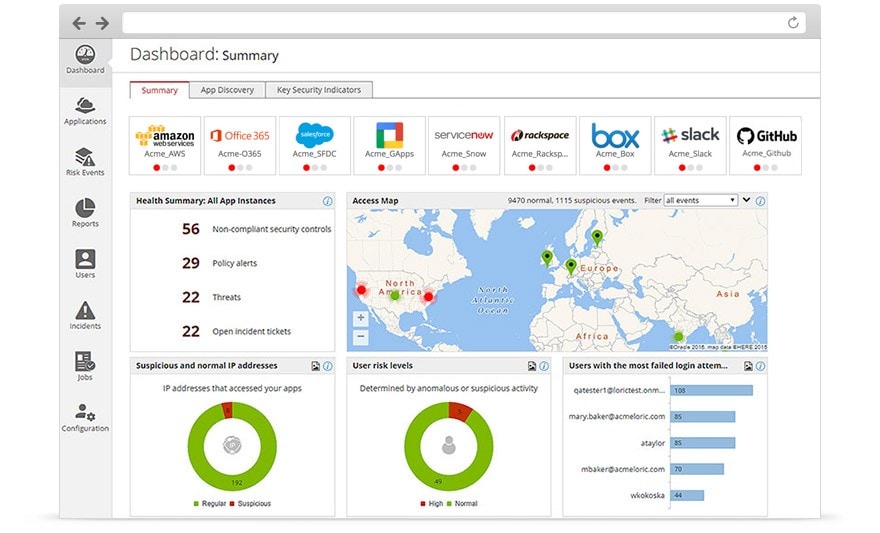
Task: Click the mbaker@acmeloric.com bar showing 70
Action: point(697,469)
